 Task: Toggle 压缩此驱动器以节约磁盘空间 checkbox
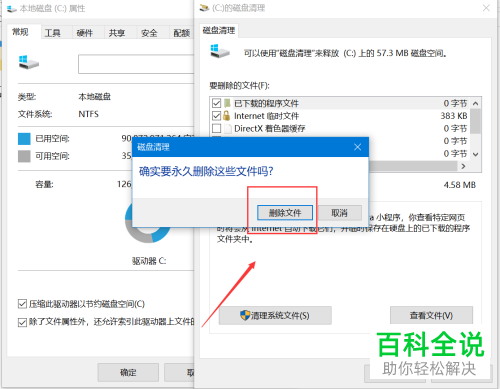(22, 304)
